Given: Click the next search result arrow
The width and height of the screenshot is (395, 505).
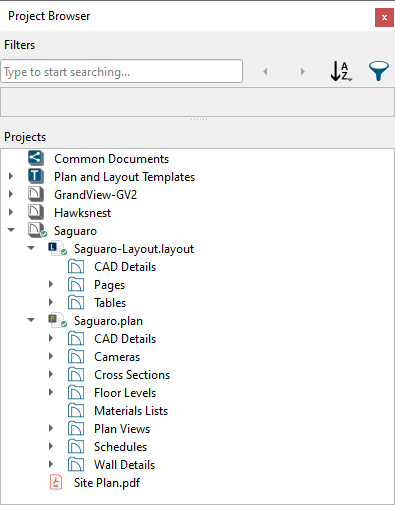Looking at the screenshot, I should (x=302, y=71).
